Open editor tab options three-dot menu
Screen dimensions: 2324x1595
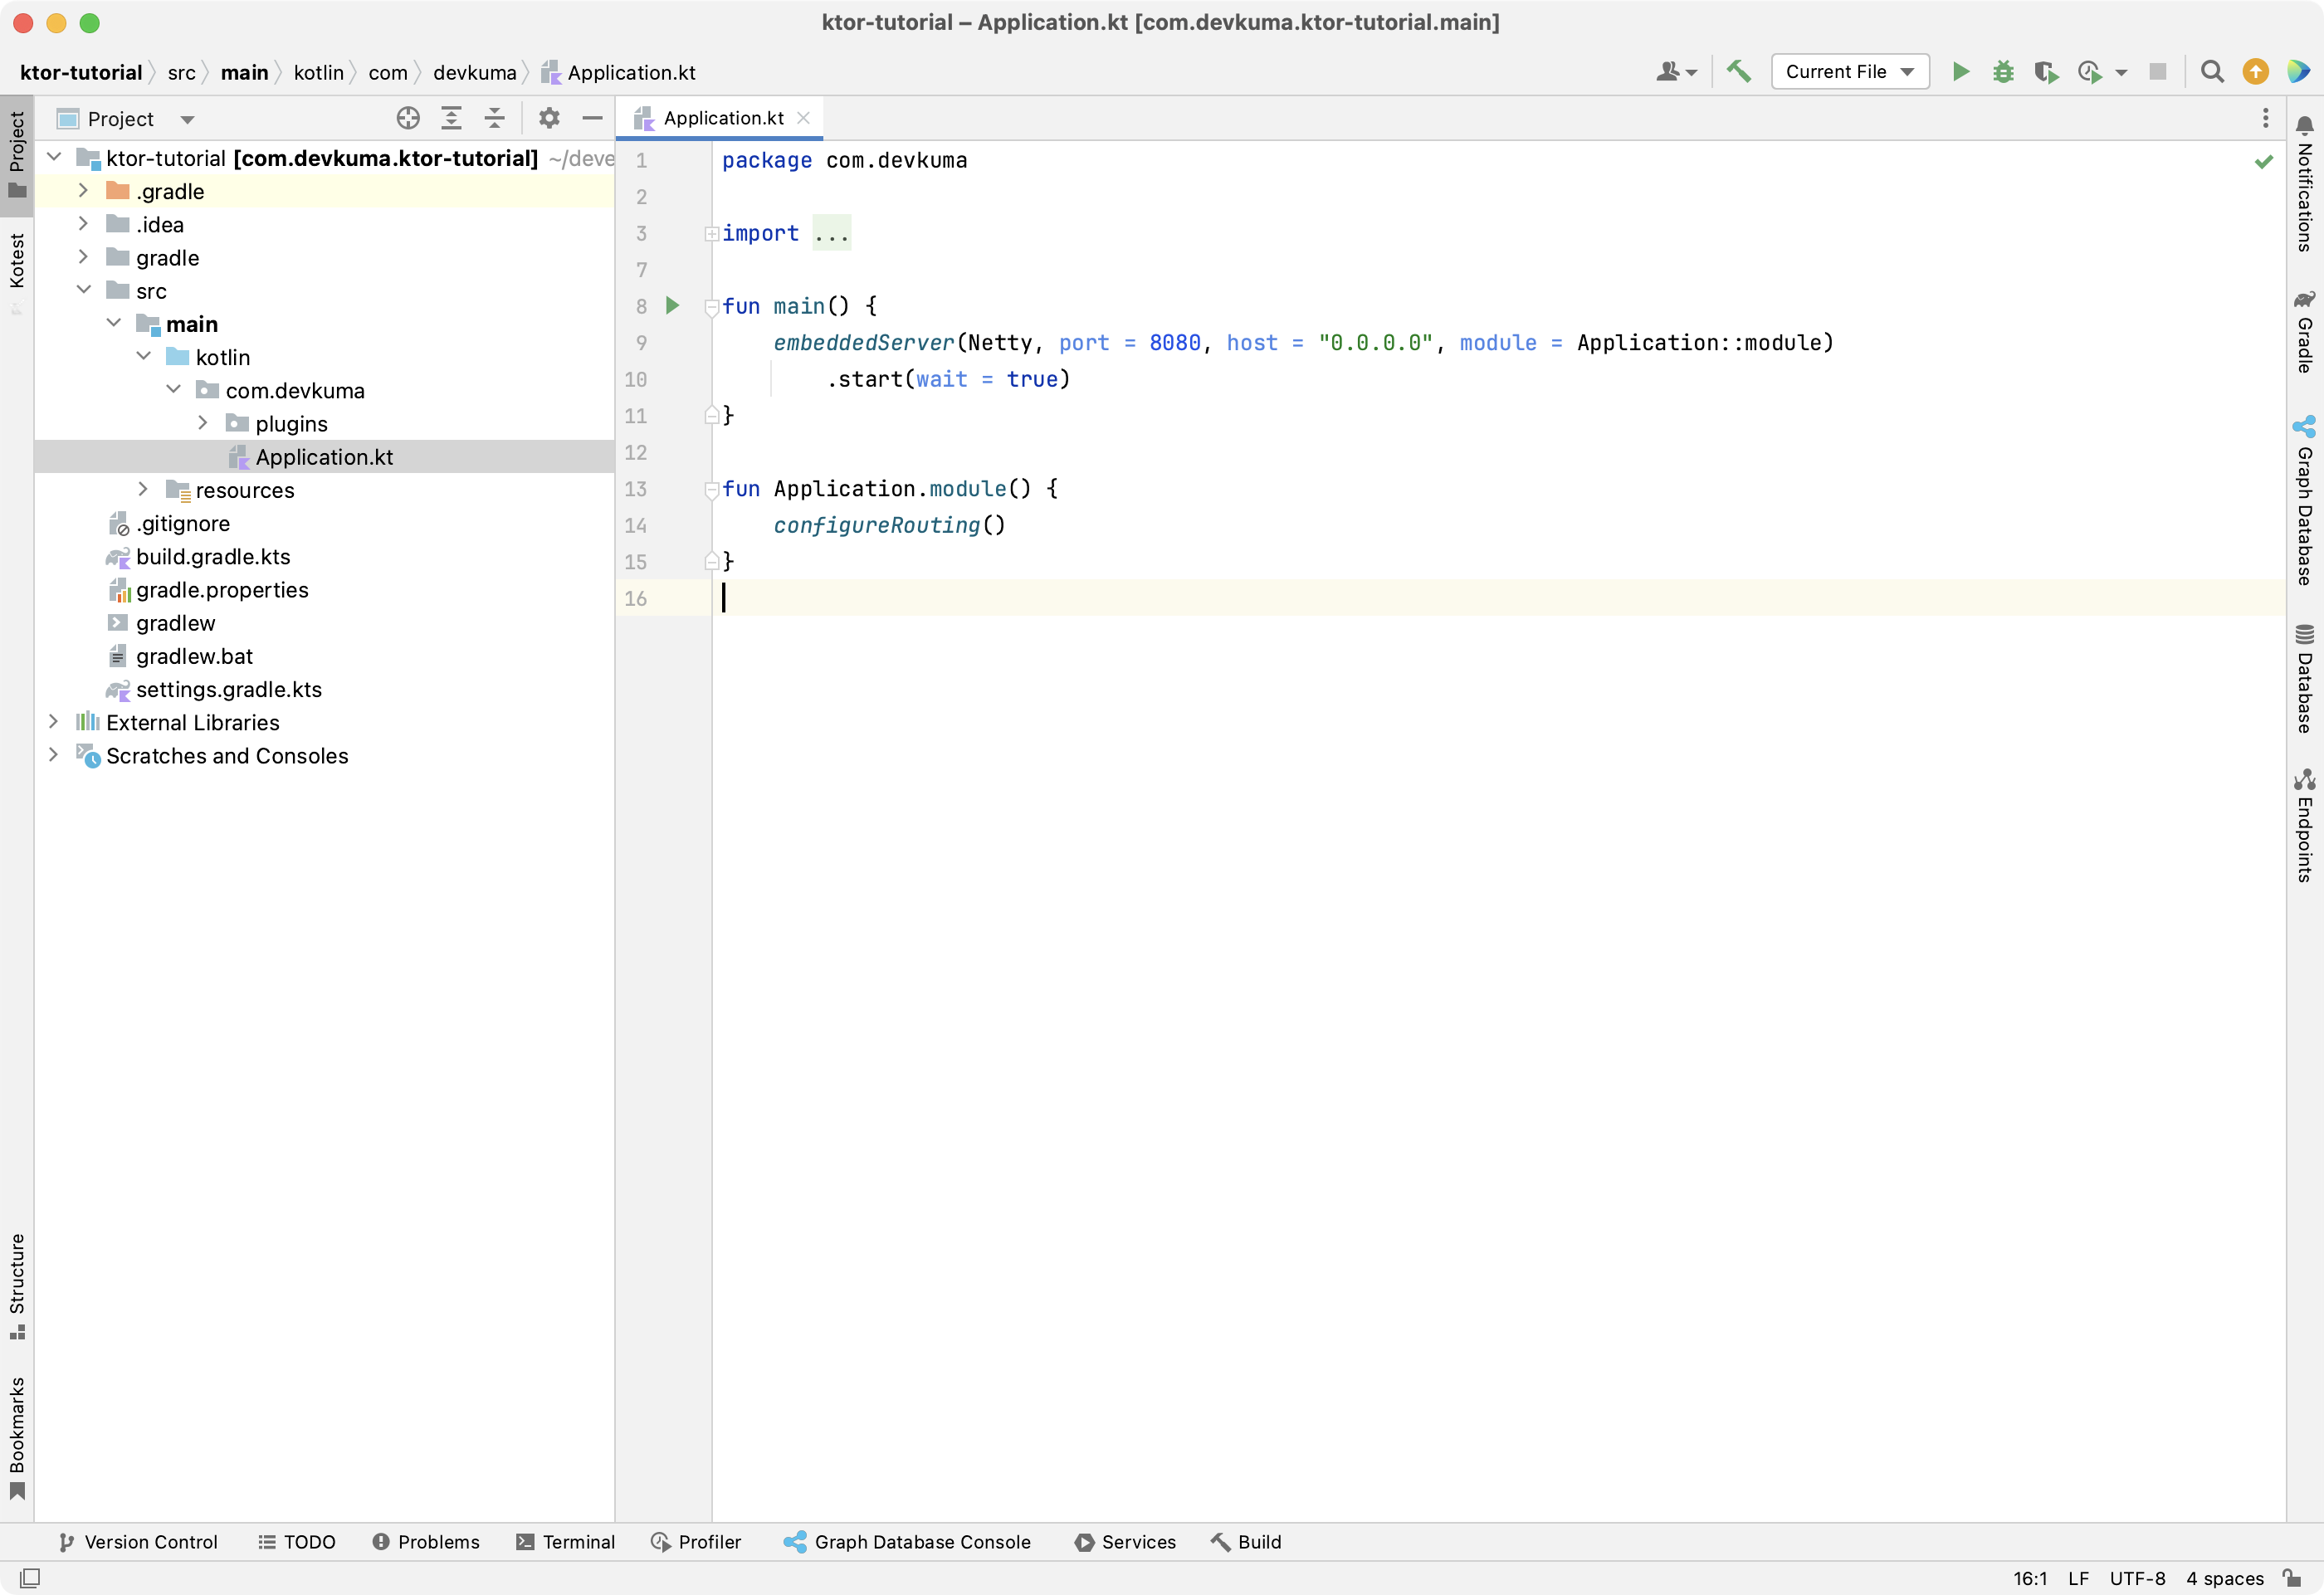(2265, 118)
